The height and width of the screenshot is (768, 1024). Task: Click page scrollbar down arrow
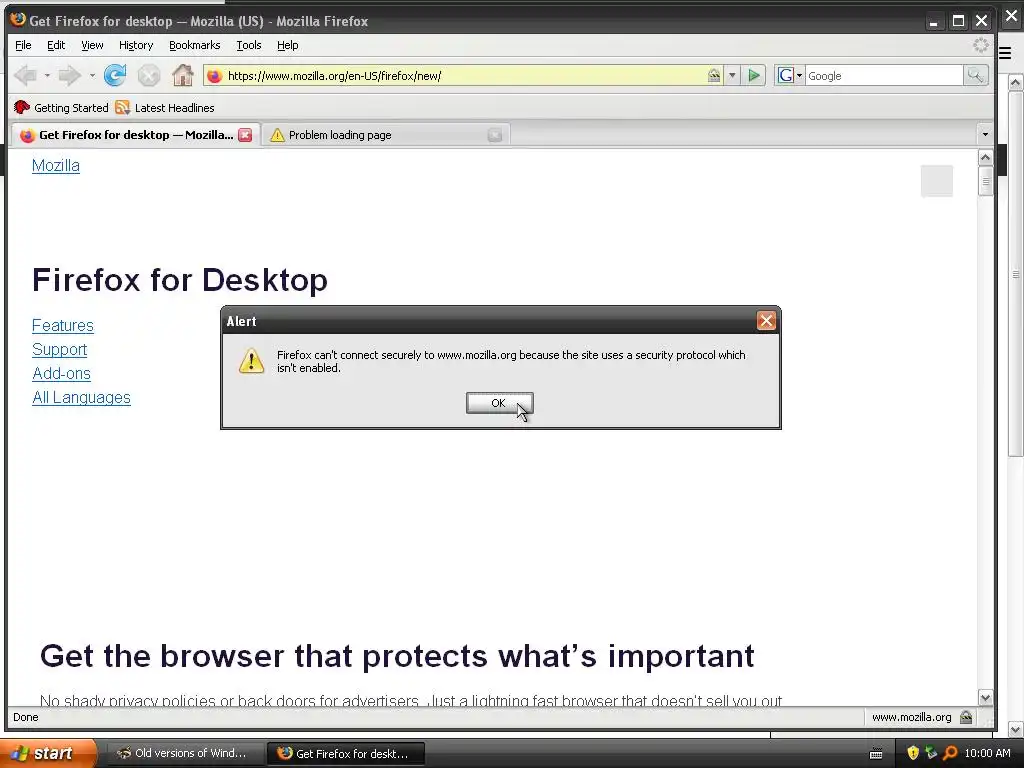pos(985,697)
